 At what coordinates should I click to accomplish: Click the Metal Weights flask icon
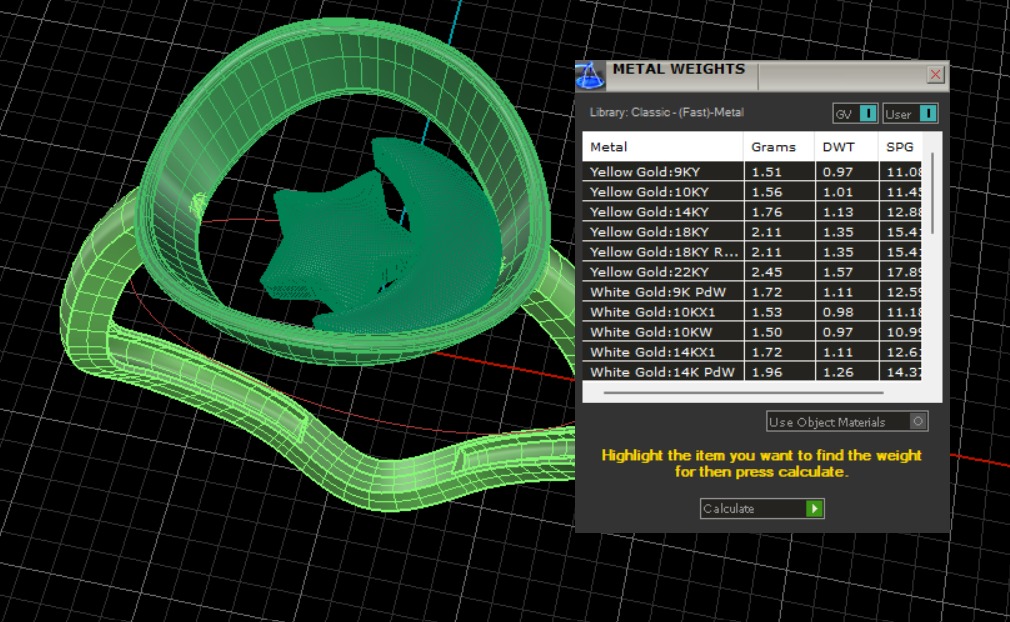coord(590,75)
